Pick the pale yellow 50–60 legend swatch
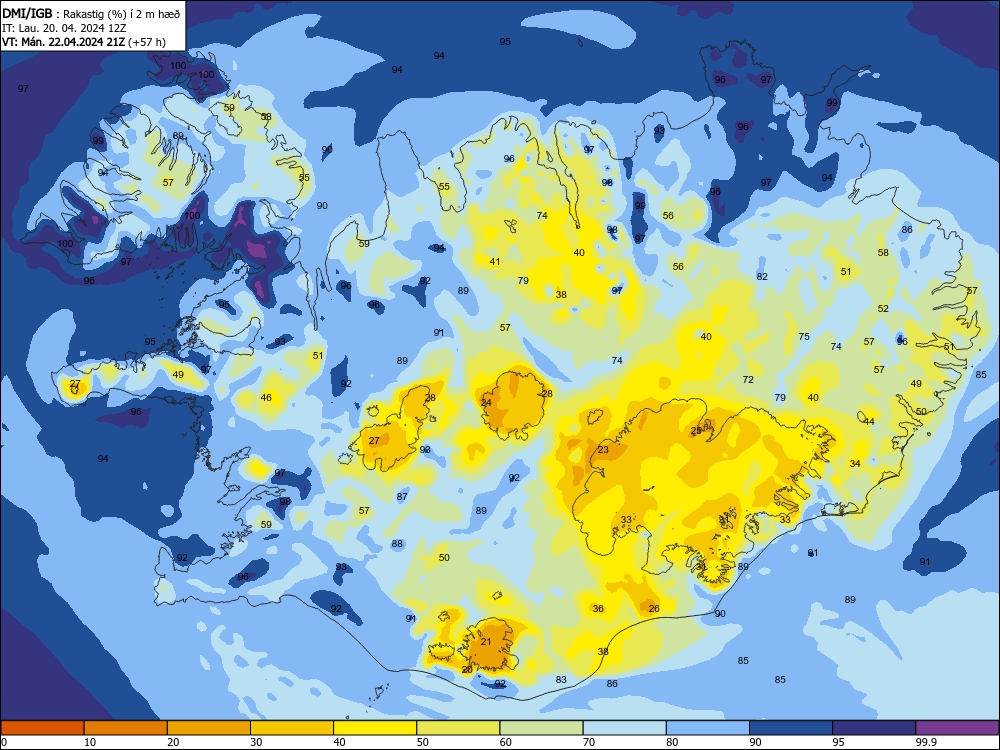This screenshot has height=750, width=1000. point(458,728)
